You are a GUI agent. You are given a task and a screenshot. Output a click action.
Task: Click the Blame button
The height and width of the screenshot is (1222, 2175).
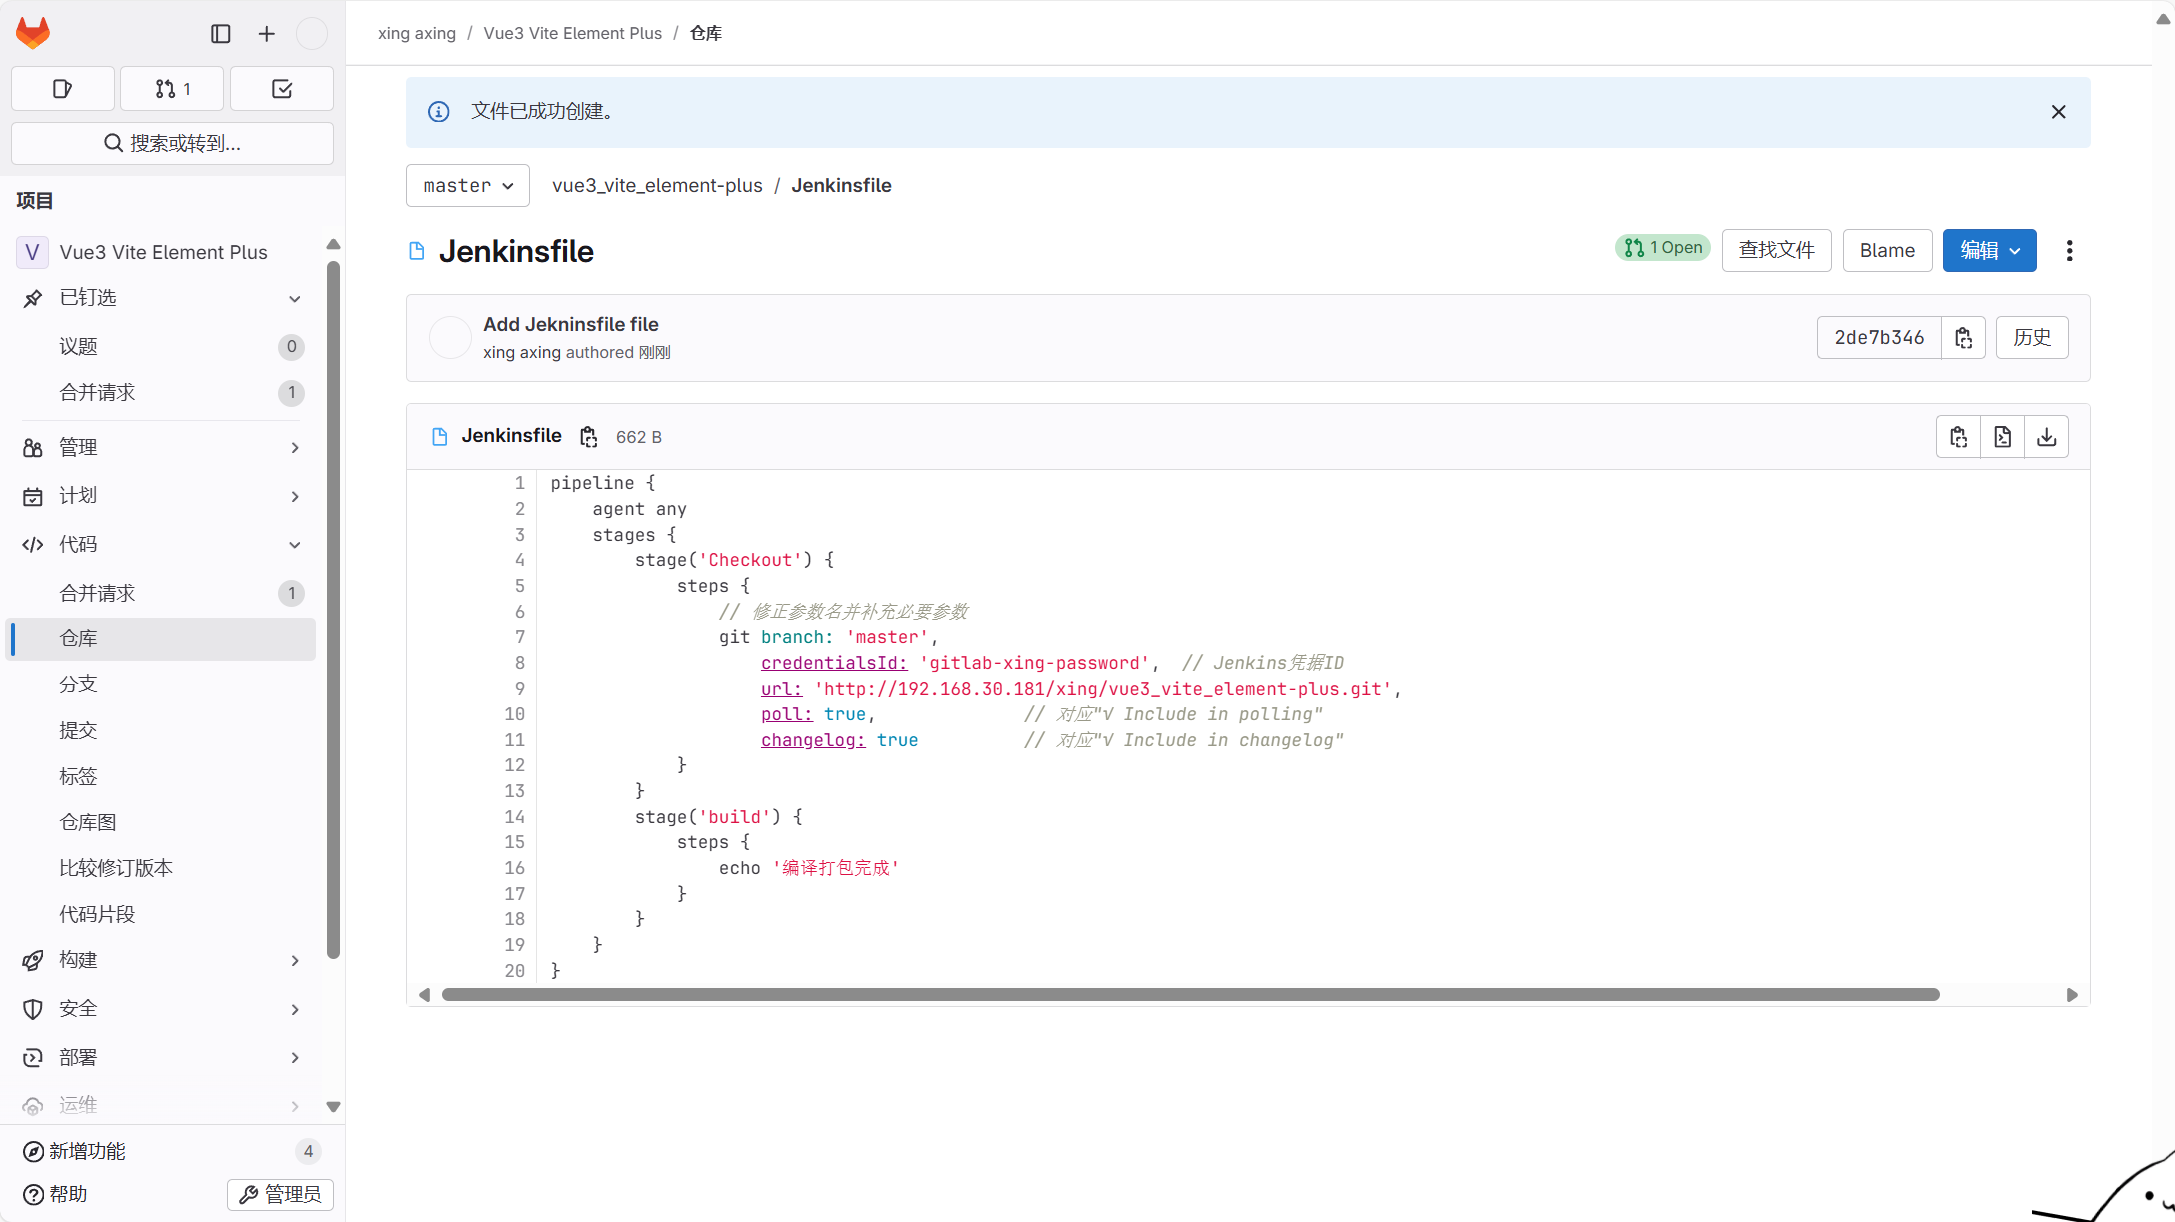click(1887, 250)
